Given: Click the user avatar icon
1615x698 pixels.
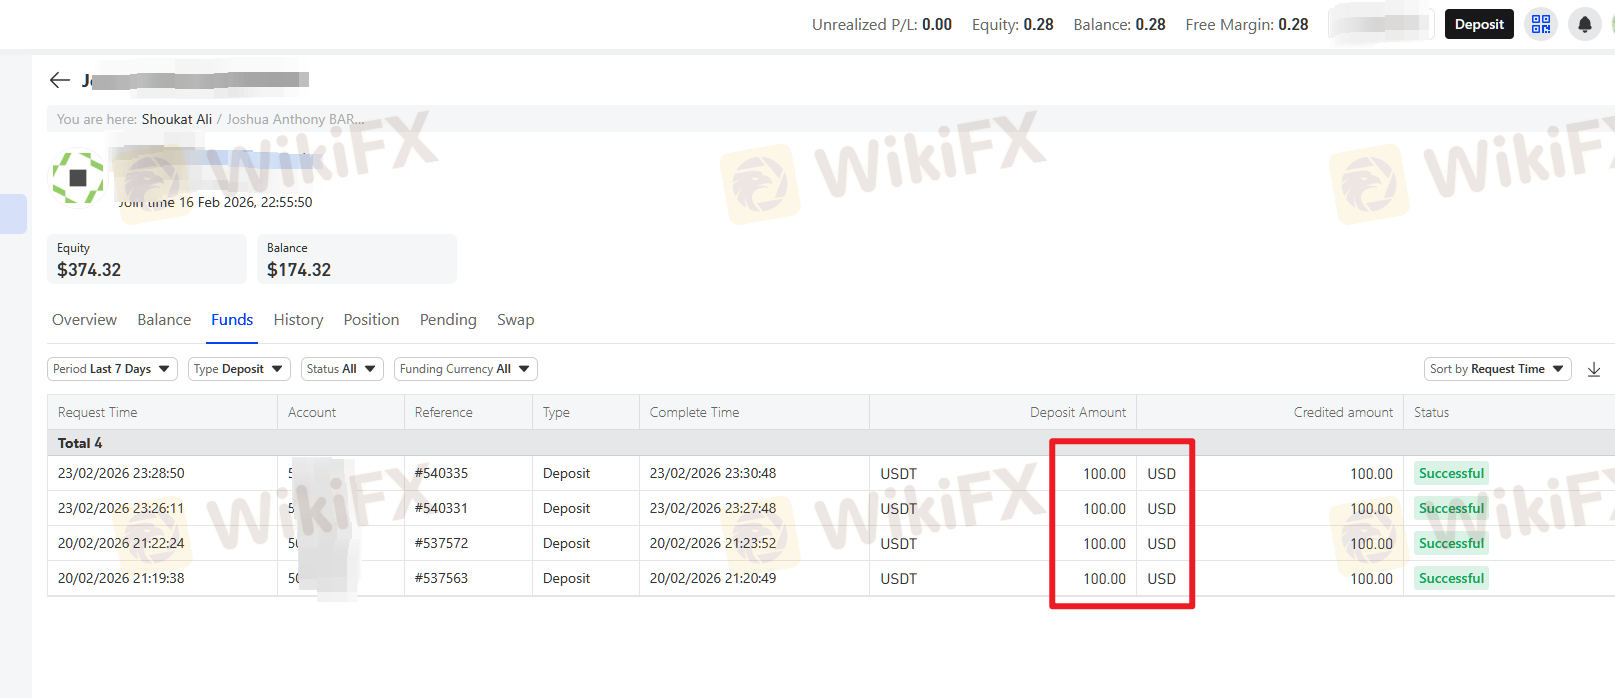Looking at the screenshot, I should [x=78, y=178].
